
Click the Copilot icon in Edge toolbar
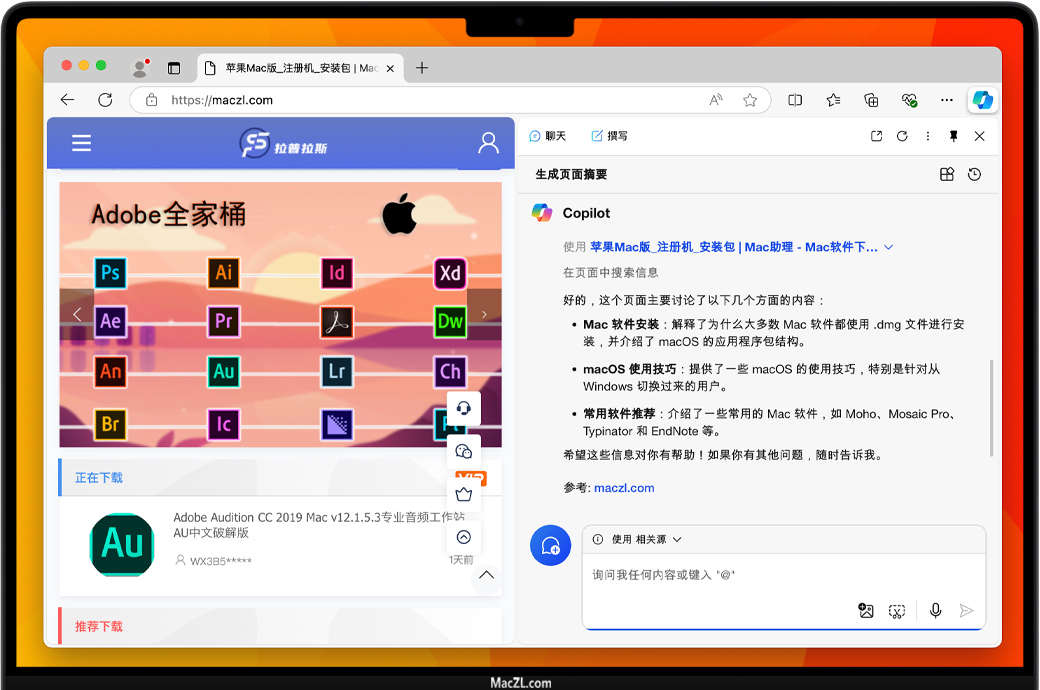click(982, 100)
